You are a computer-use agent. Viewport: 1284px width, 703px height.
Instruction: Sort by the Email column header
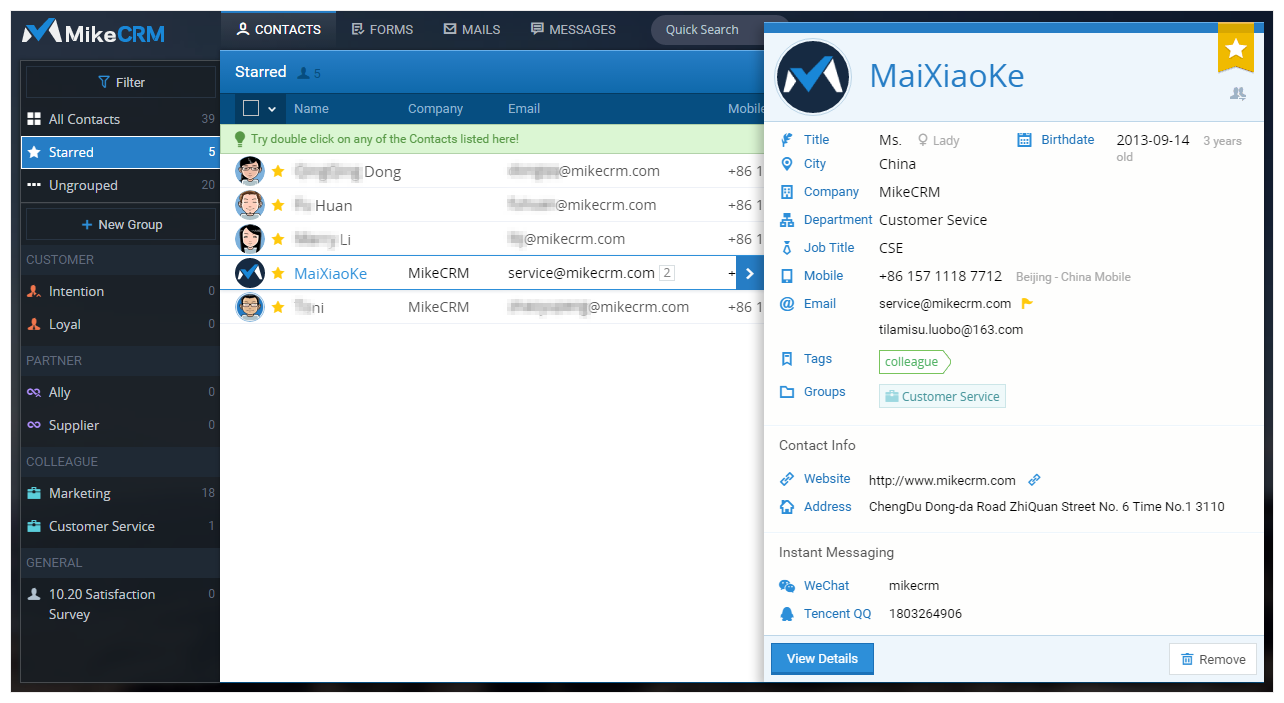pyautogui.click(x=523, y=109)
